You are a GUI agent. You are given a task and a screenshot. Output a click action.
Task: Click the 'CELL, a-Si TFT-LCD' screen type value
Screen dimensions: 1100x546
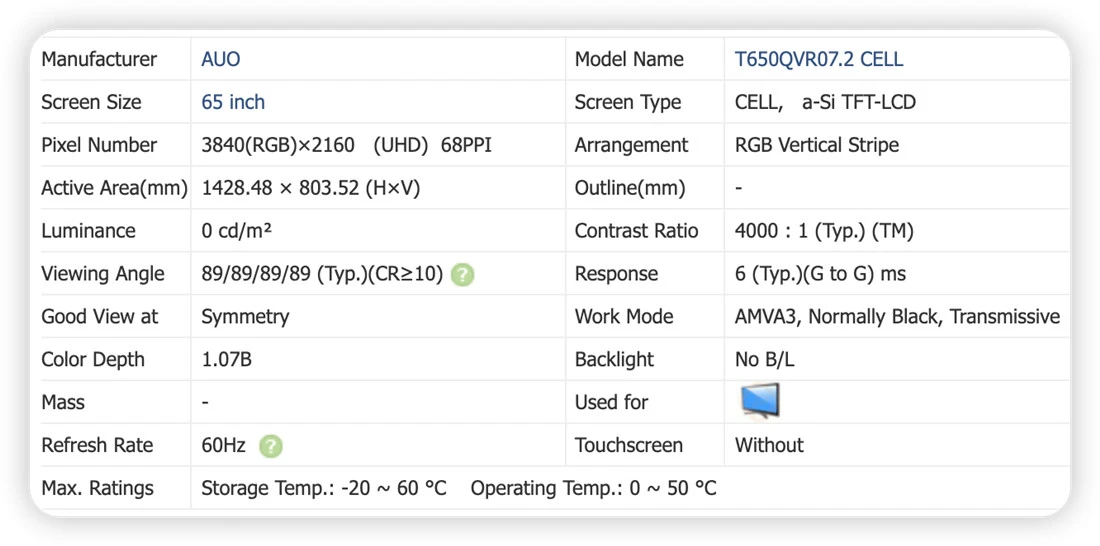825,102
